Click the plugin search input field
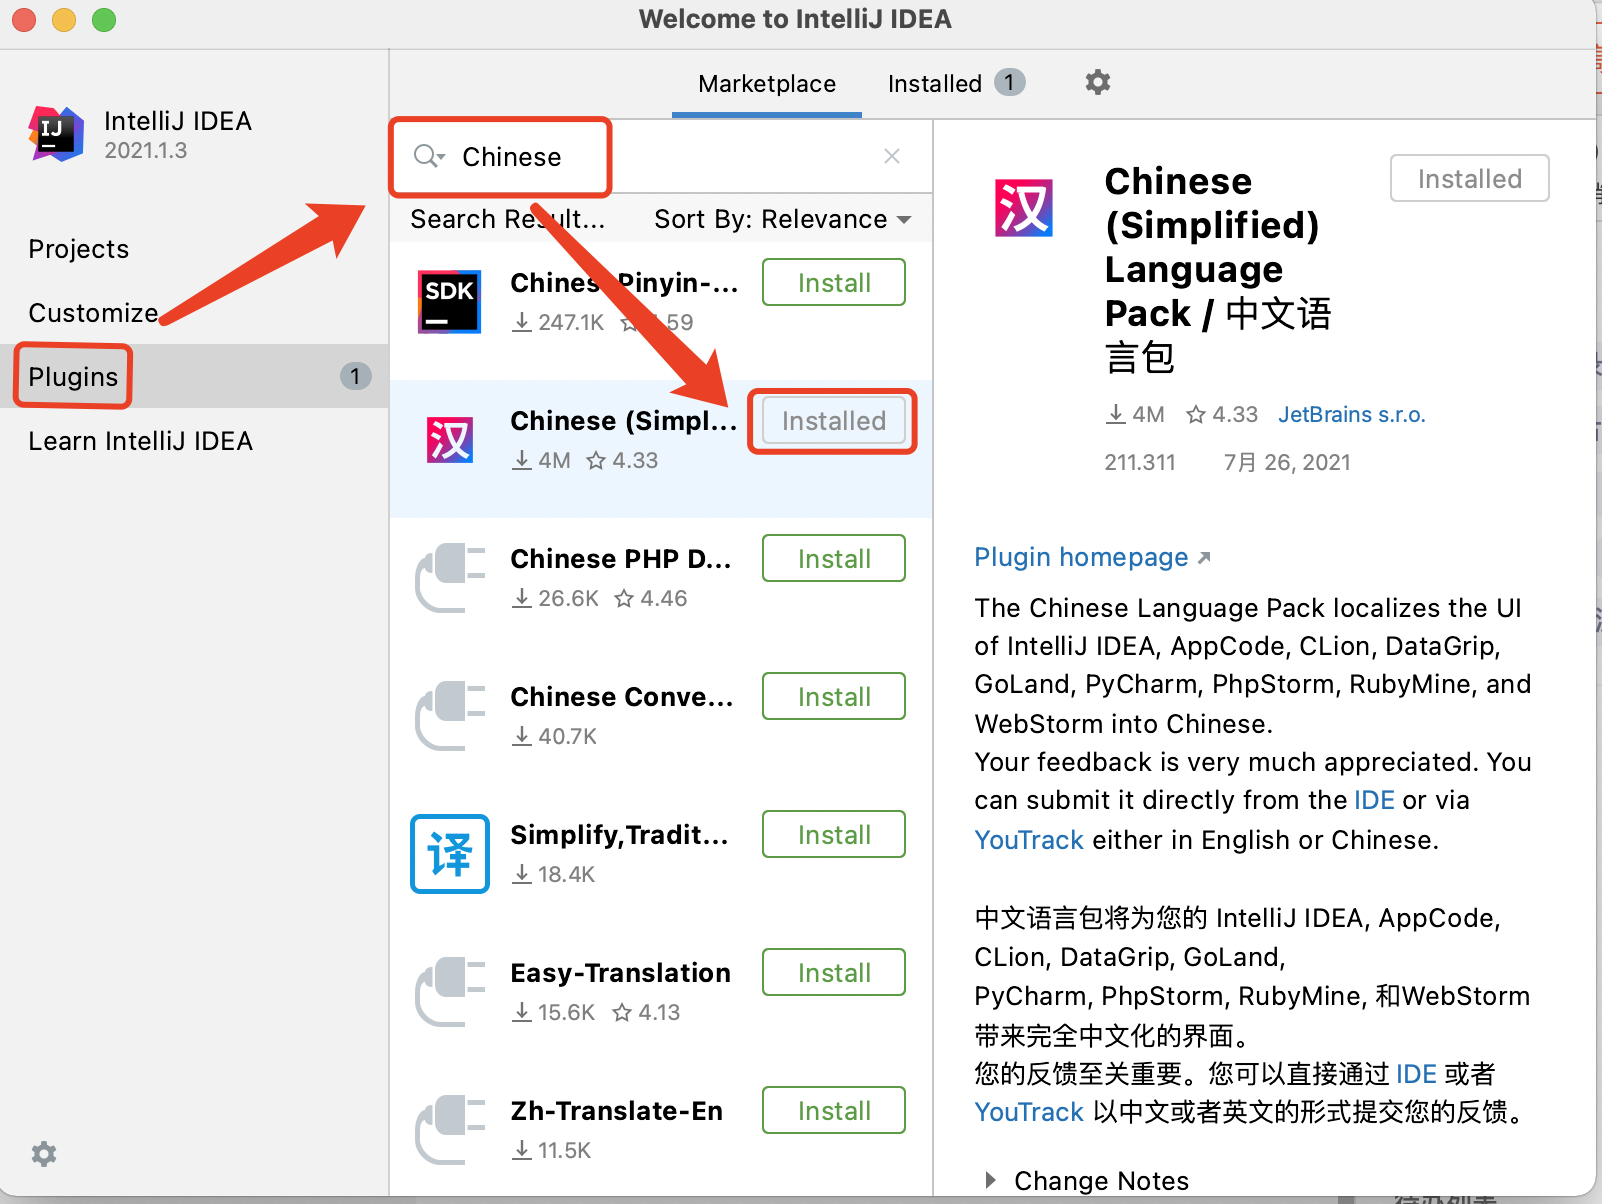The height and width of the screenshot is (1204, 1602). (660, 156)
